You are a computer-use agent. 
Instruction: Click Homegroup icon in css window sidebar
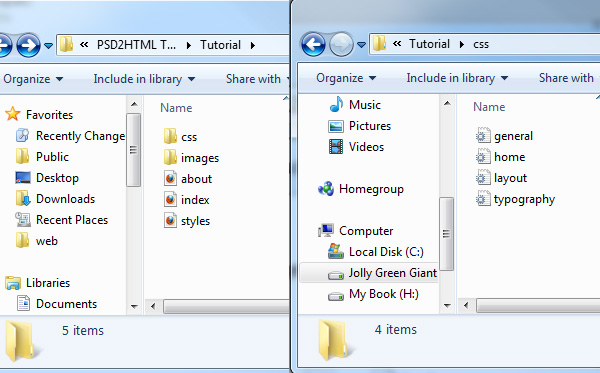tap(326, 189)
